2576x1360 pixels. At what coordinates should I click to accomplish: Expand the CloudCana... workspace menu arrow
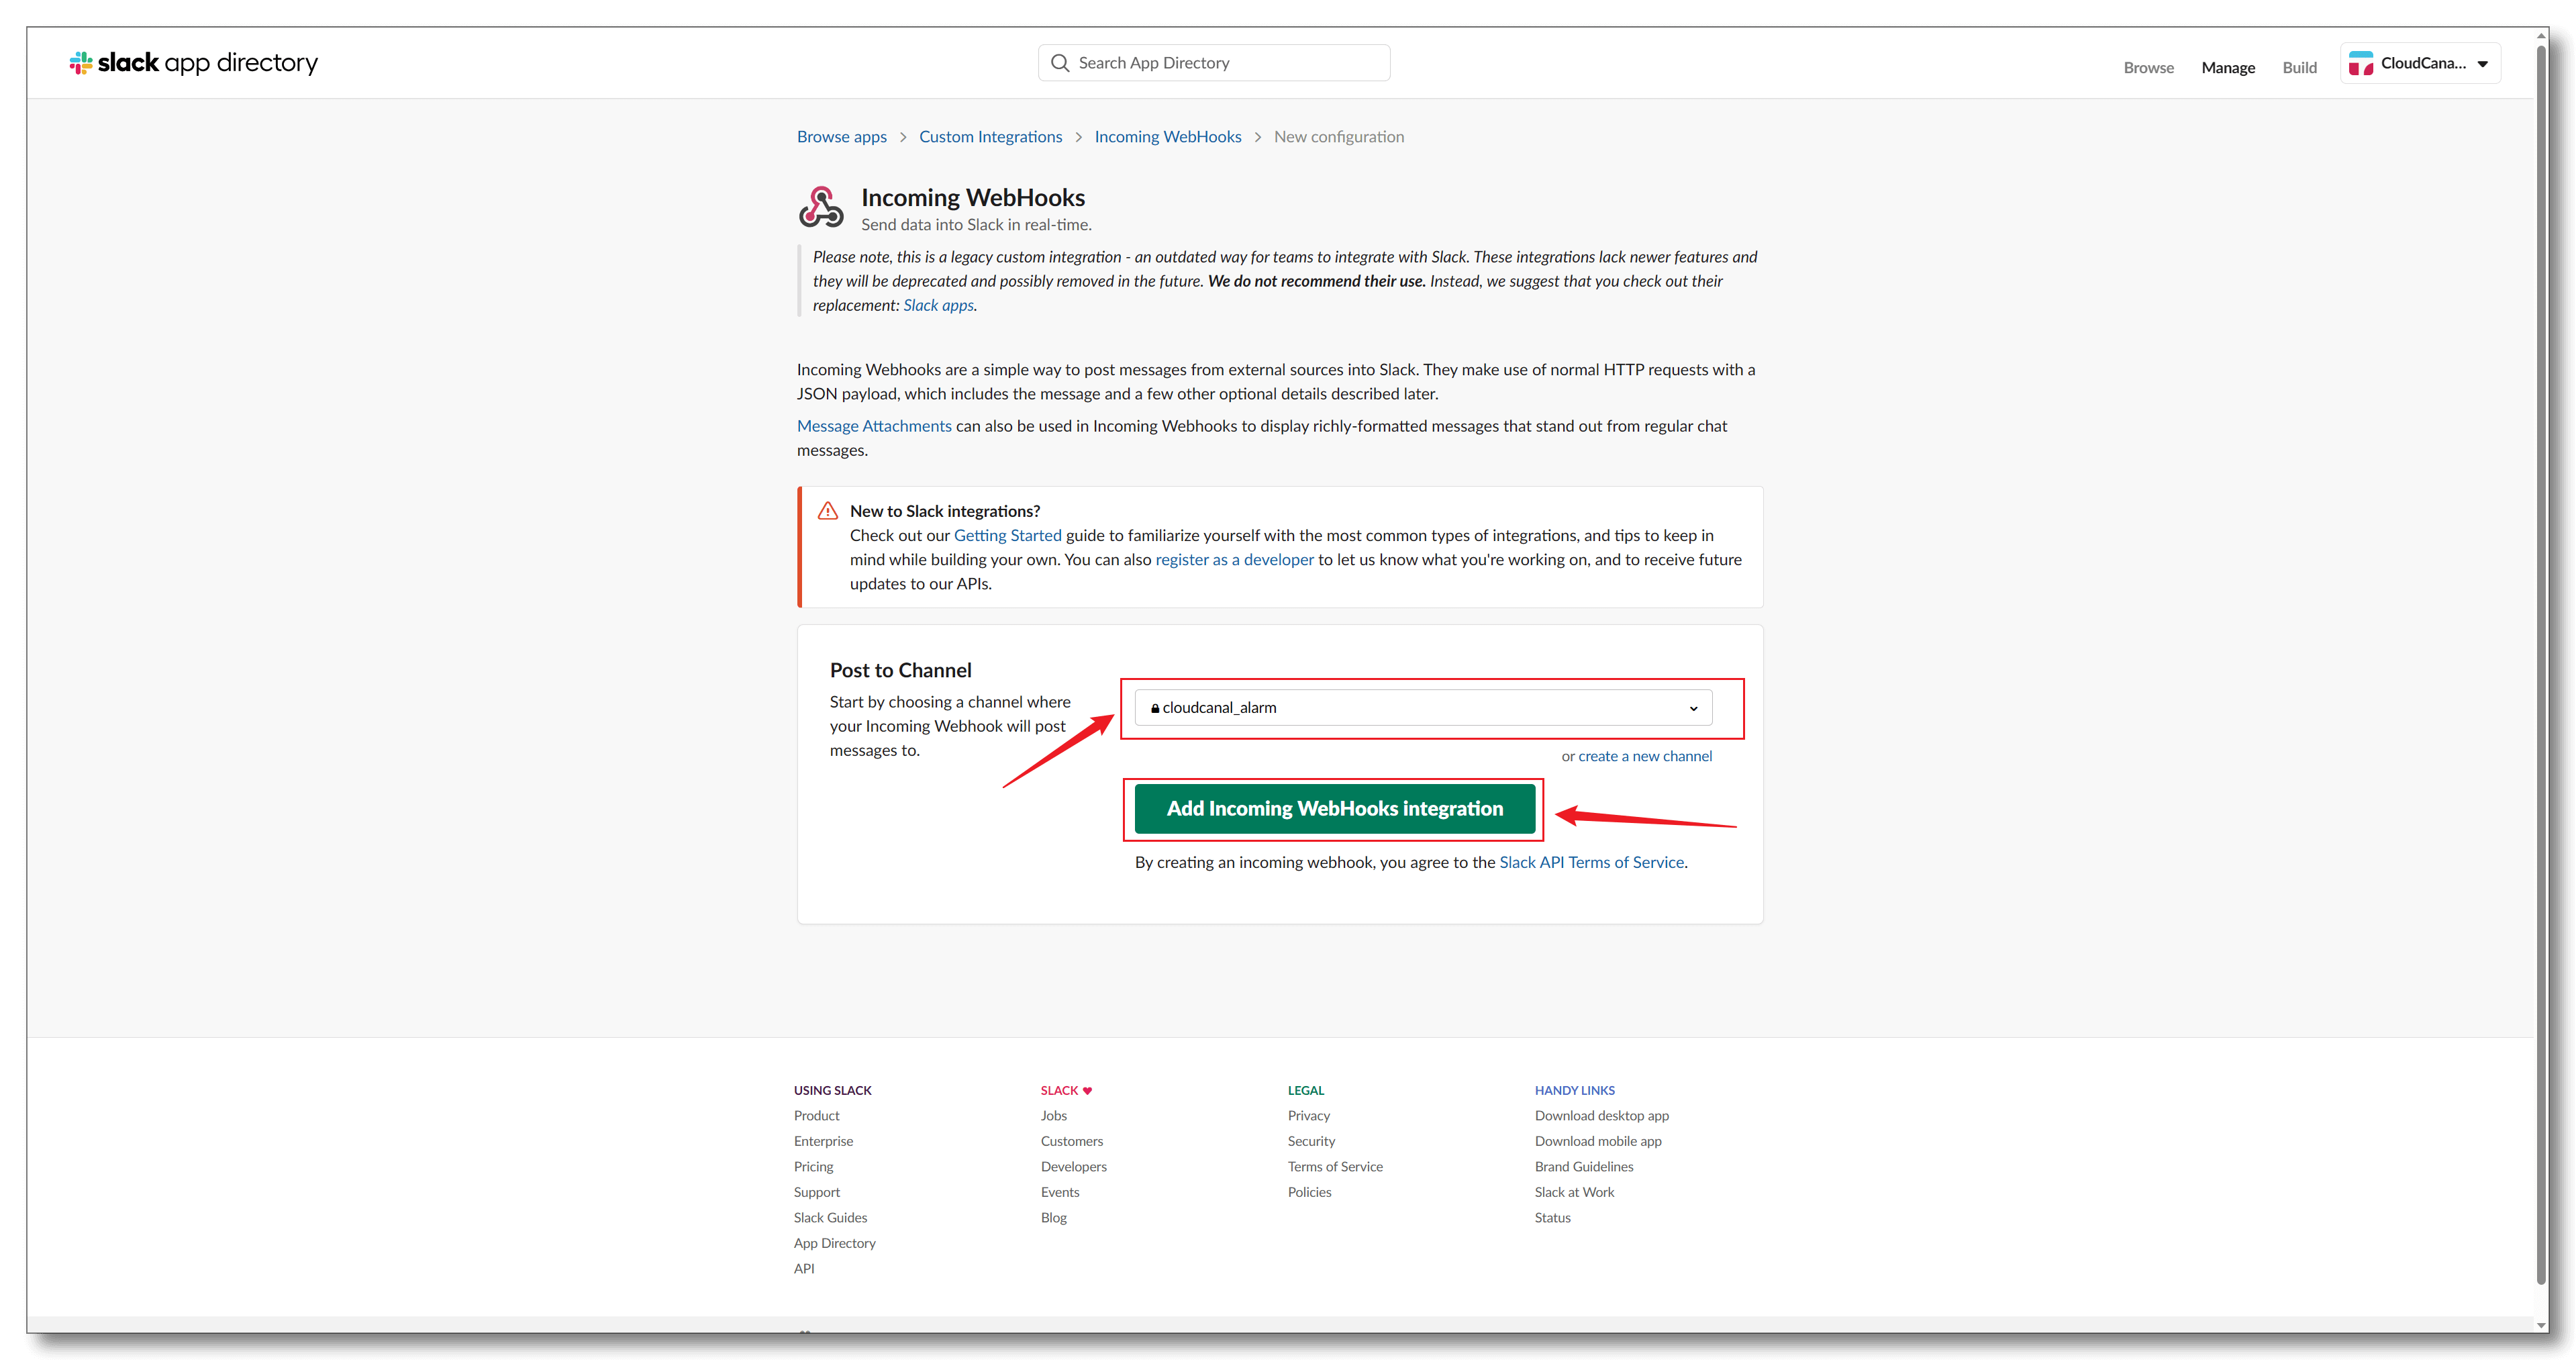coord(2483,64)
